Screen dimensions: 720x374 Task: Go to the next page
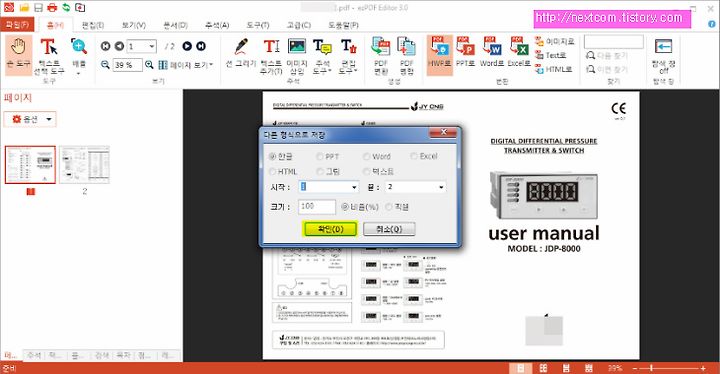[x=187, y=46]
